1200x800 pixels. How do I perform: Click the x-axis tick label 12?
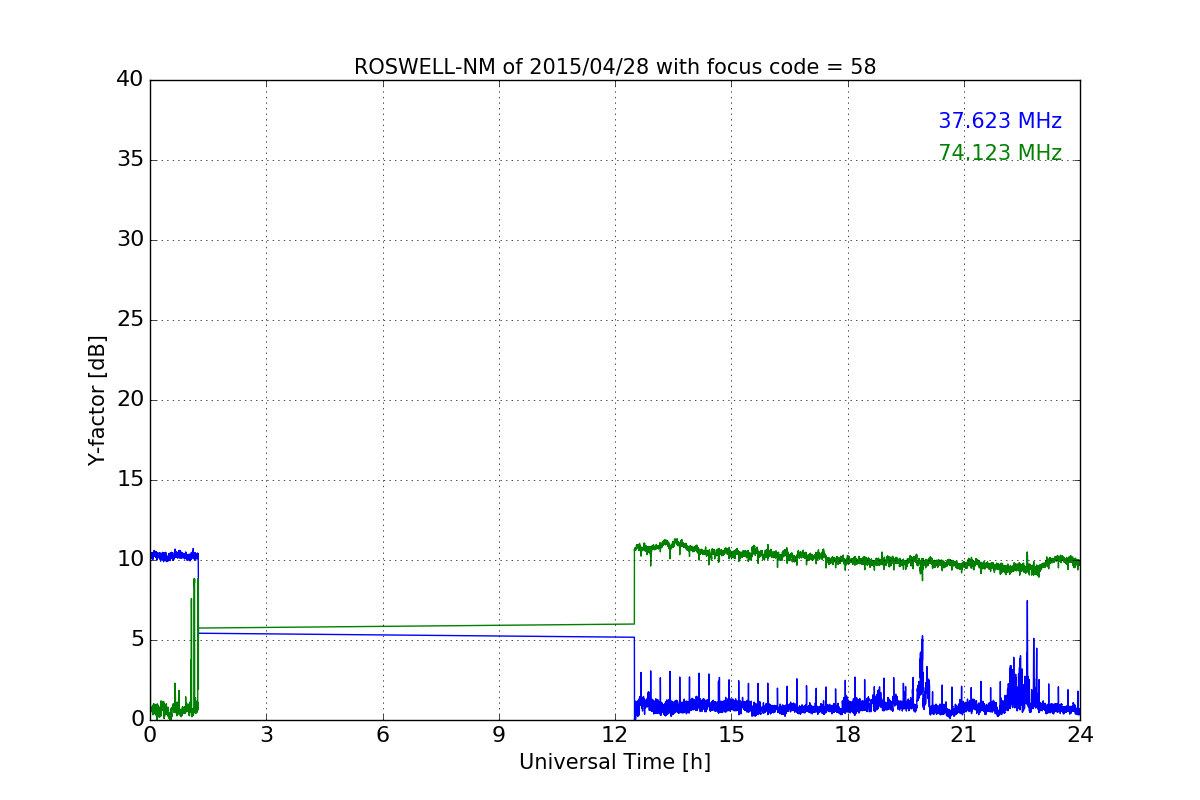(615, 734)
